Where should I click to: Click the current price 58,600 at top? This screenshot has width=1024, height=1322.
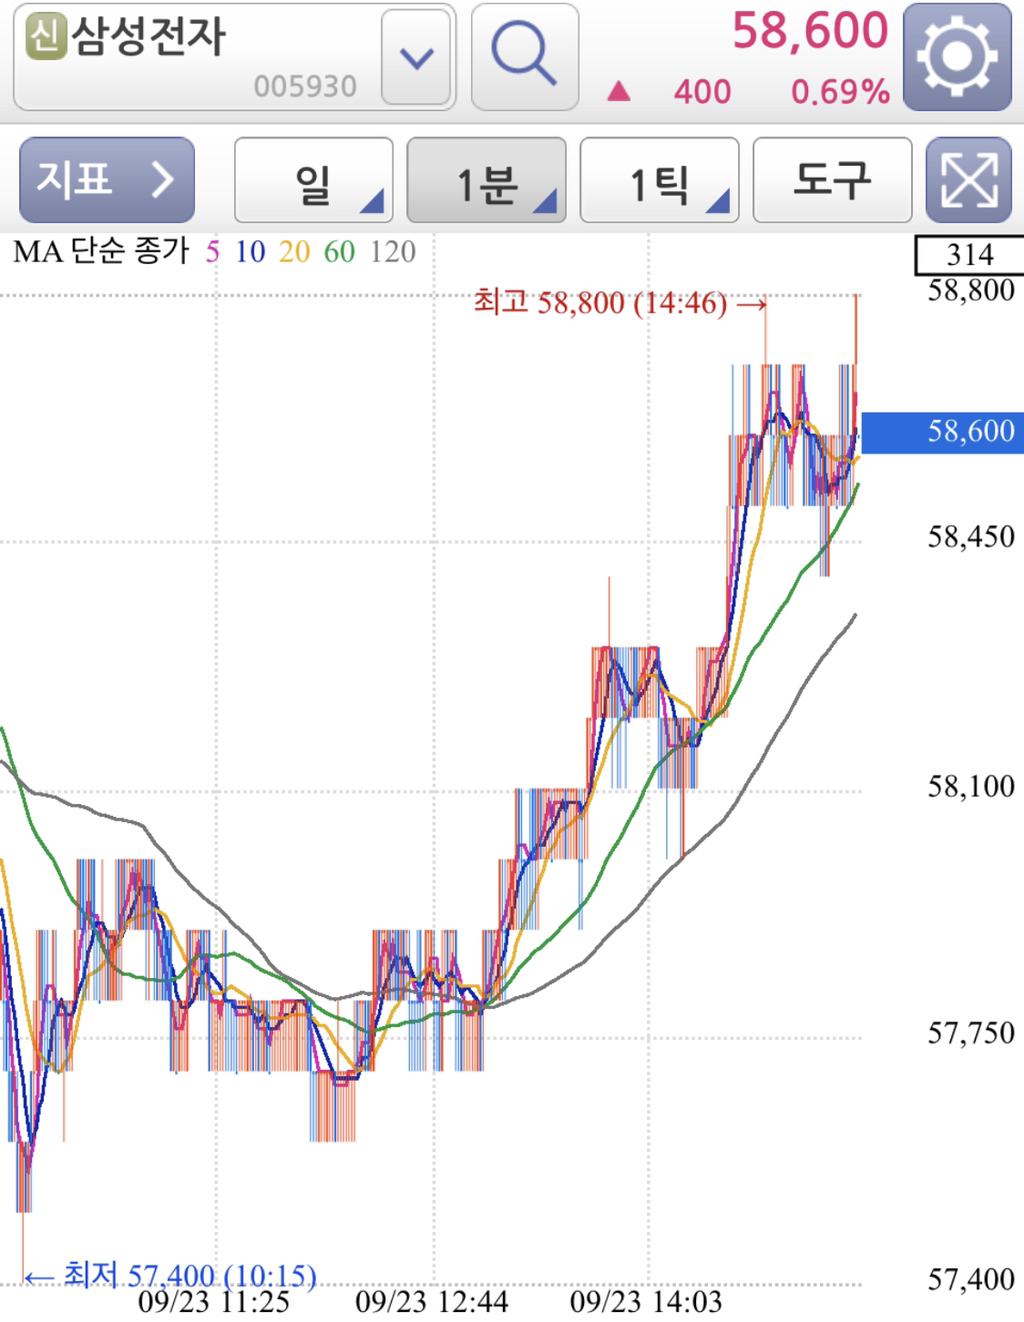[x=810, y=31]
